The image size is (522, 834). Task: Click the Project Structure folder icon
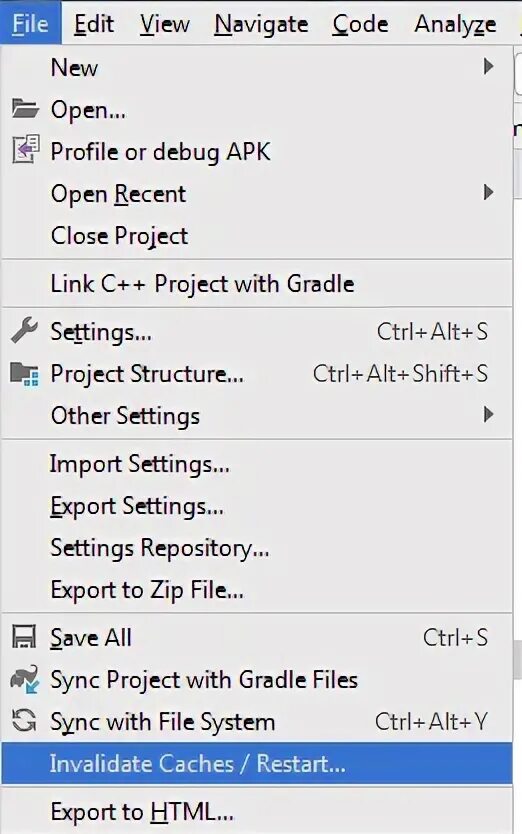tap(24, 373)
